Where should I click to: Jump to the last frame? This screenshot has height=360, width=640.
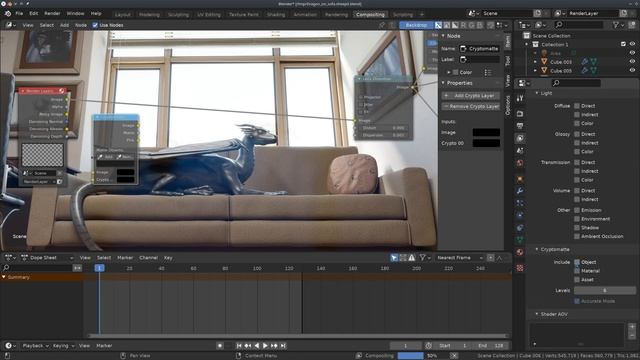[x=283, y=346]
